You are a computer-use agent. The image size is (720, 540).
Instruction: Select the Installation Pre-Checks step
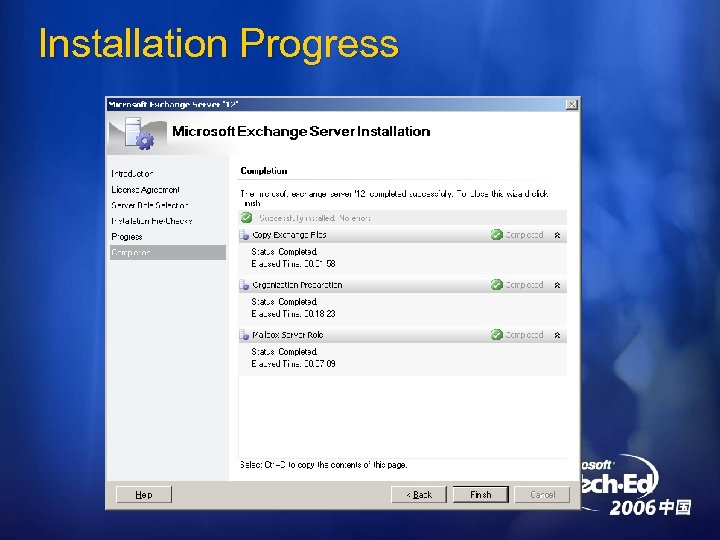[152, 221]
